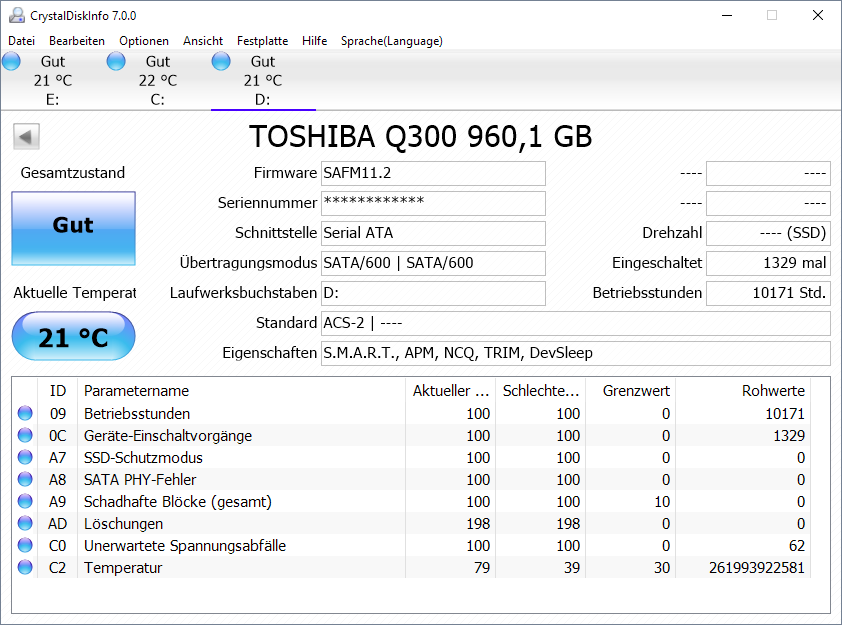This screenshot has height=625, width=842.
Task: Select the Löschungen parameter name
Action: click(124, 524)
